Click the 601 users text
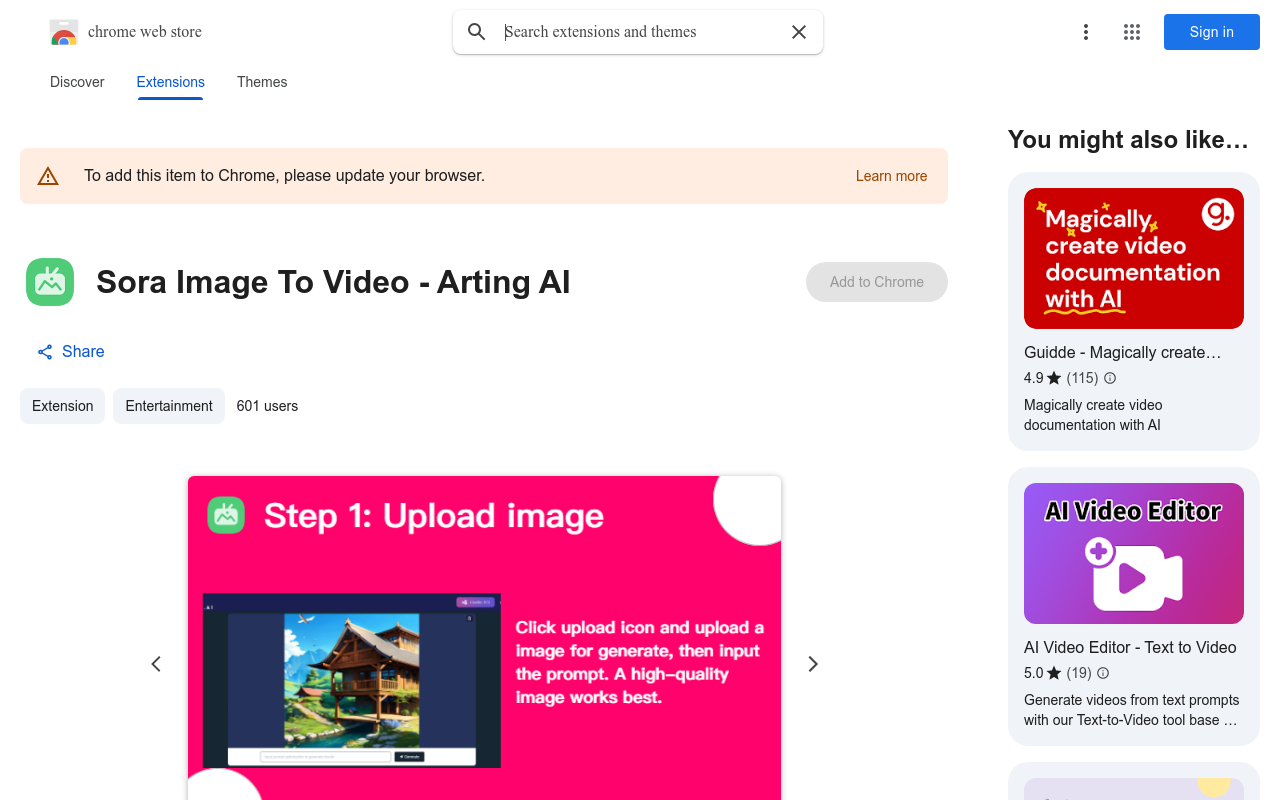Viewport: 1280px width, 800px height. tap(267, 406)
